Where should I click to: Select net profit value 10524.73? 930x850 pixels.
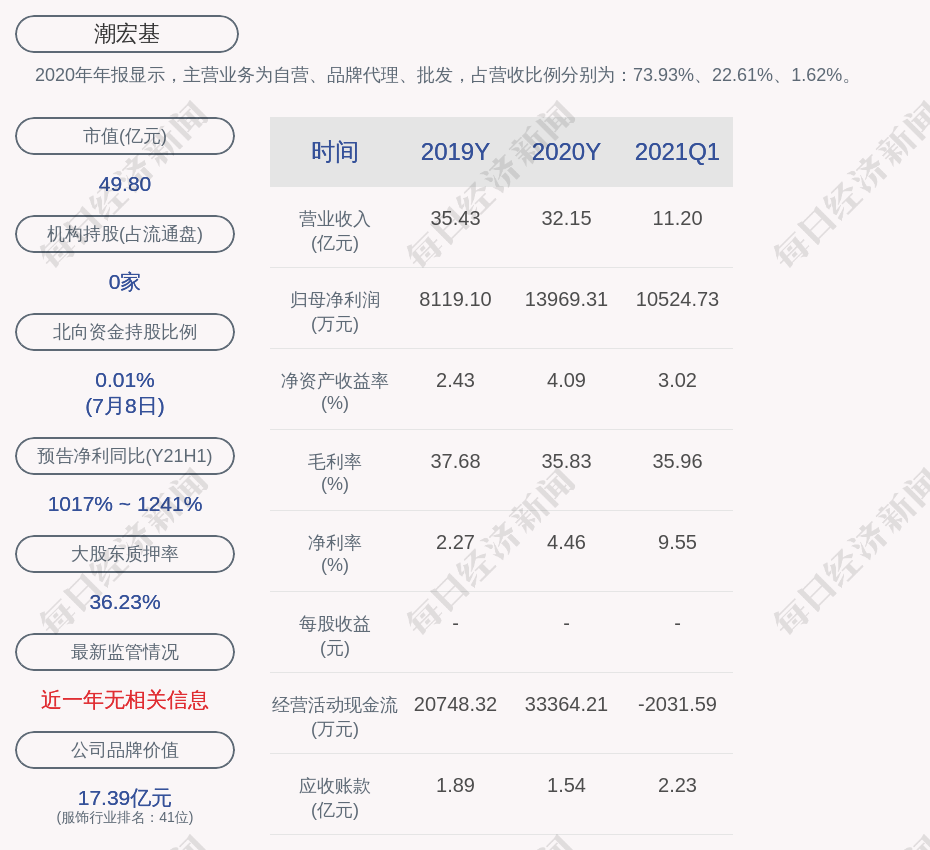[x=677, y=299]
